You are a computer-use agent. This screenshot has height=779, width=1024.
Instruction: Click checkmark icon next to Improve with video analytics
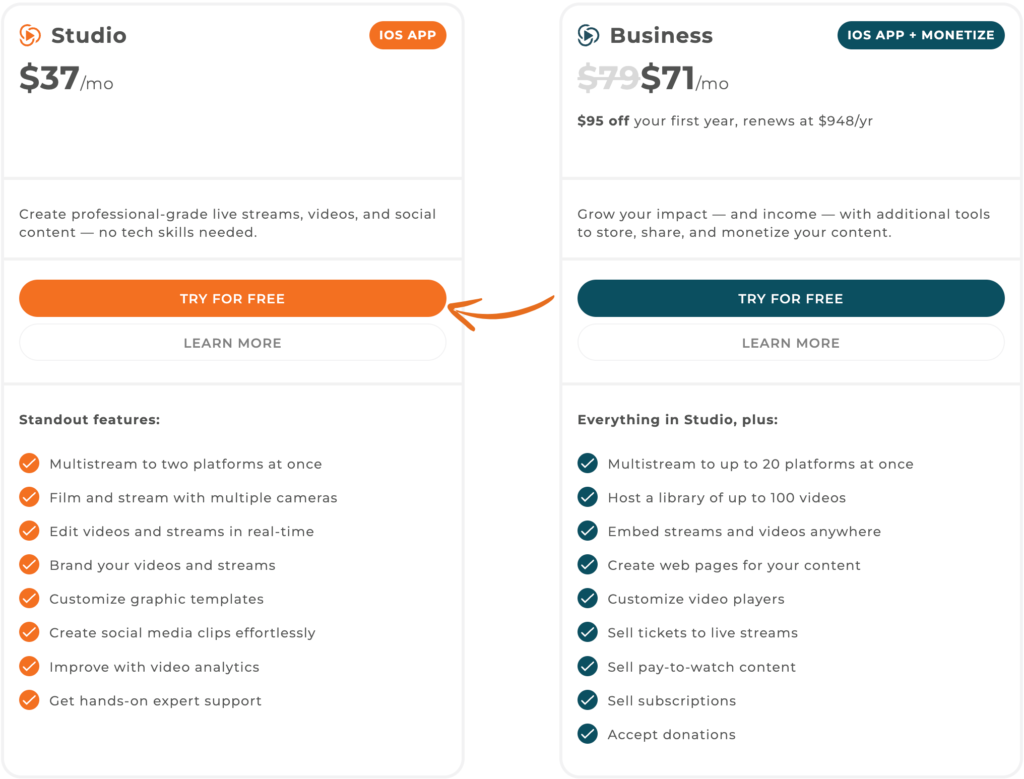point(29,666)
